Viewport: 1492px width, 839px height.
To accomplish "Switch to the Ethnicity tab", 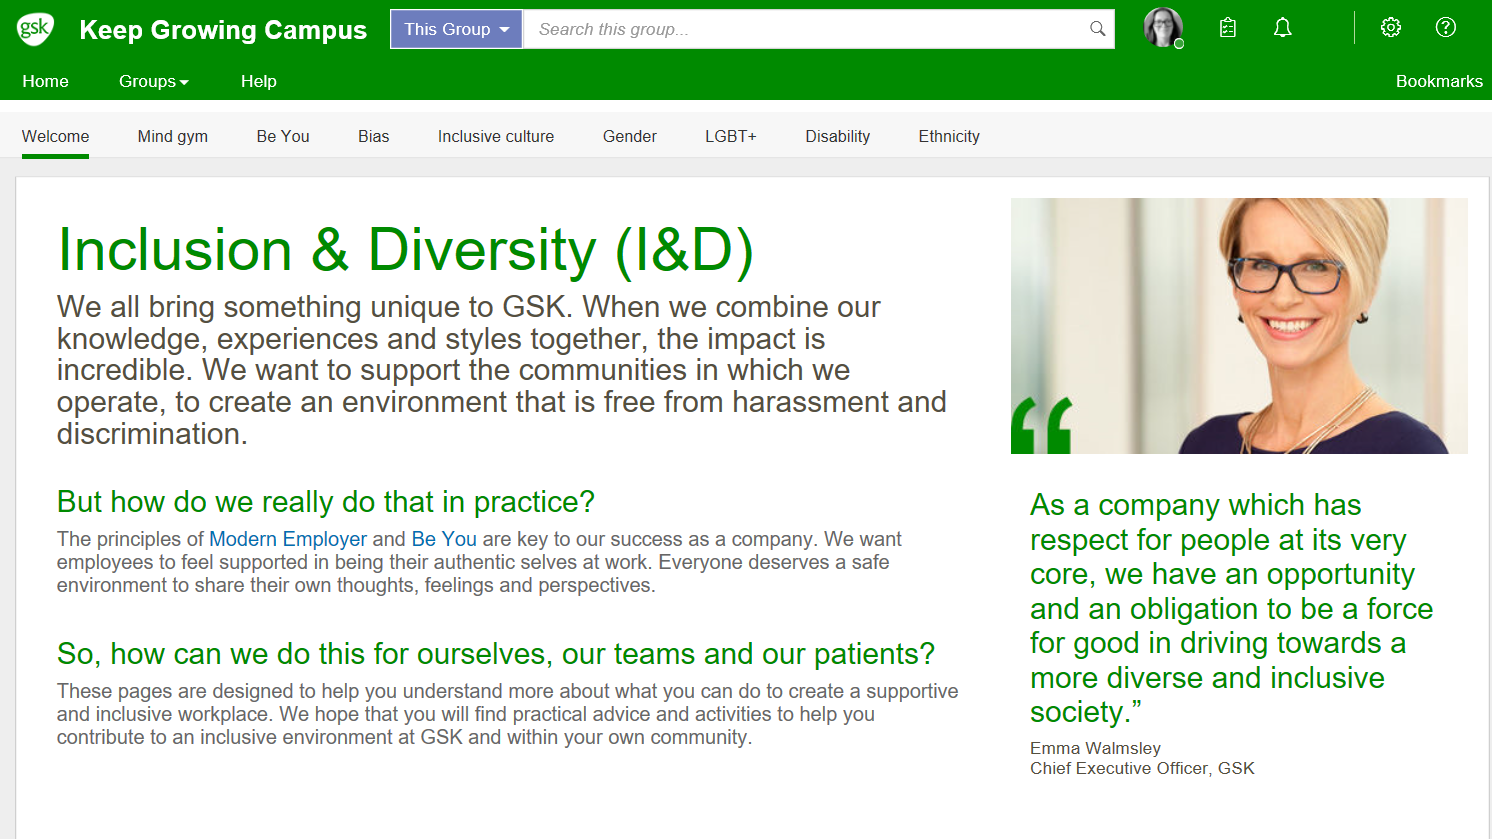I will (x=949, y=136).
